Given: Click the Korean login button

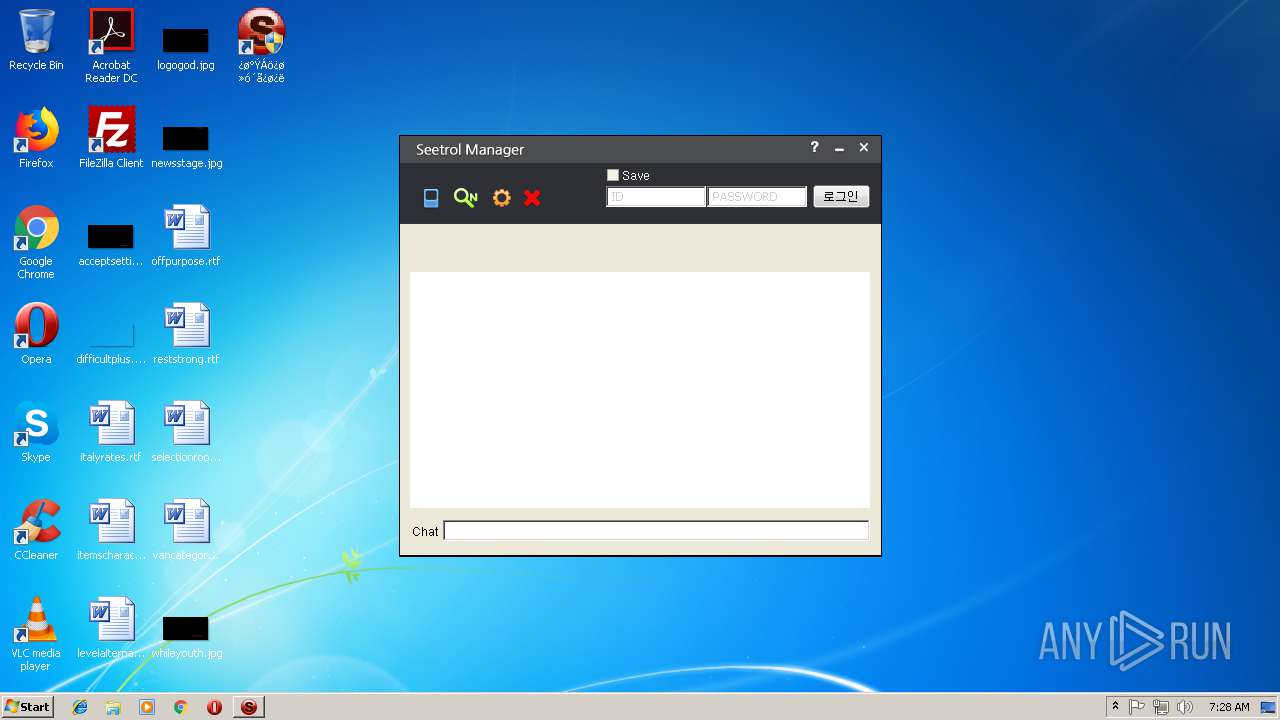Looking at the screenshot, I should (841, 197).
